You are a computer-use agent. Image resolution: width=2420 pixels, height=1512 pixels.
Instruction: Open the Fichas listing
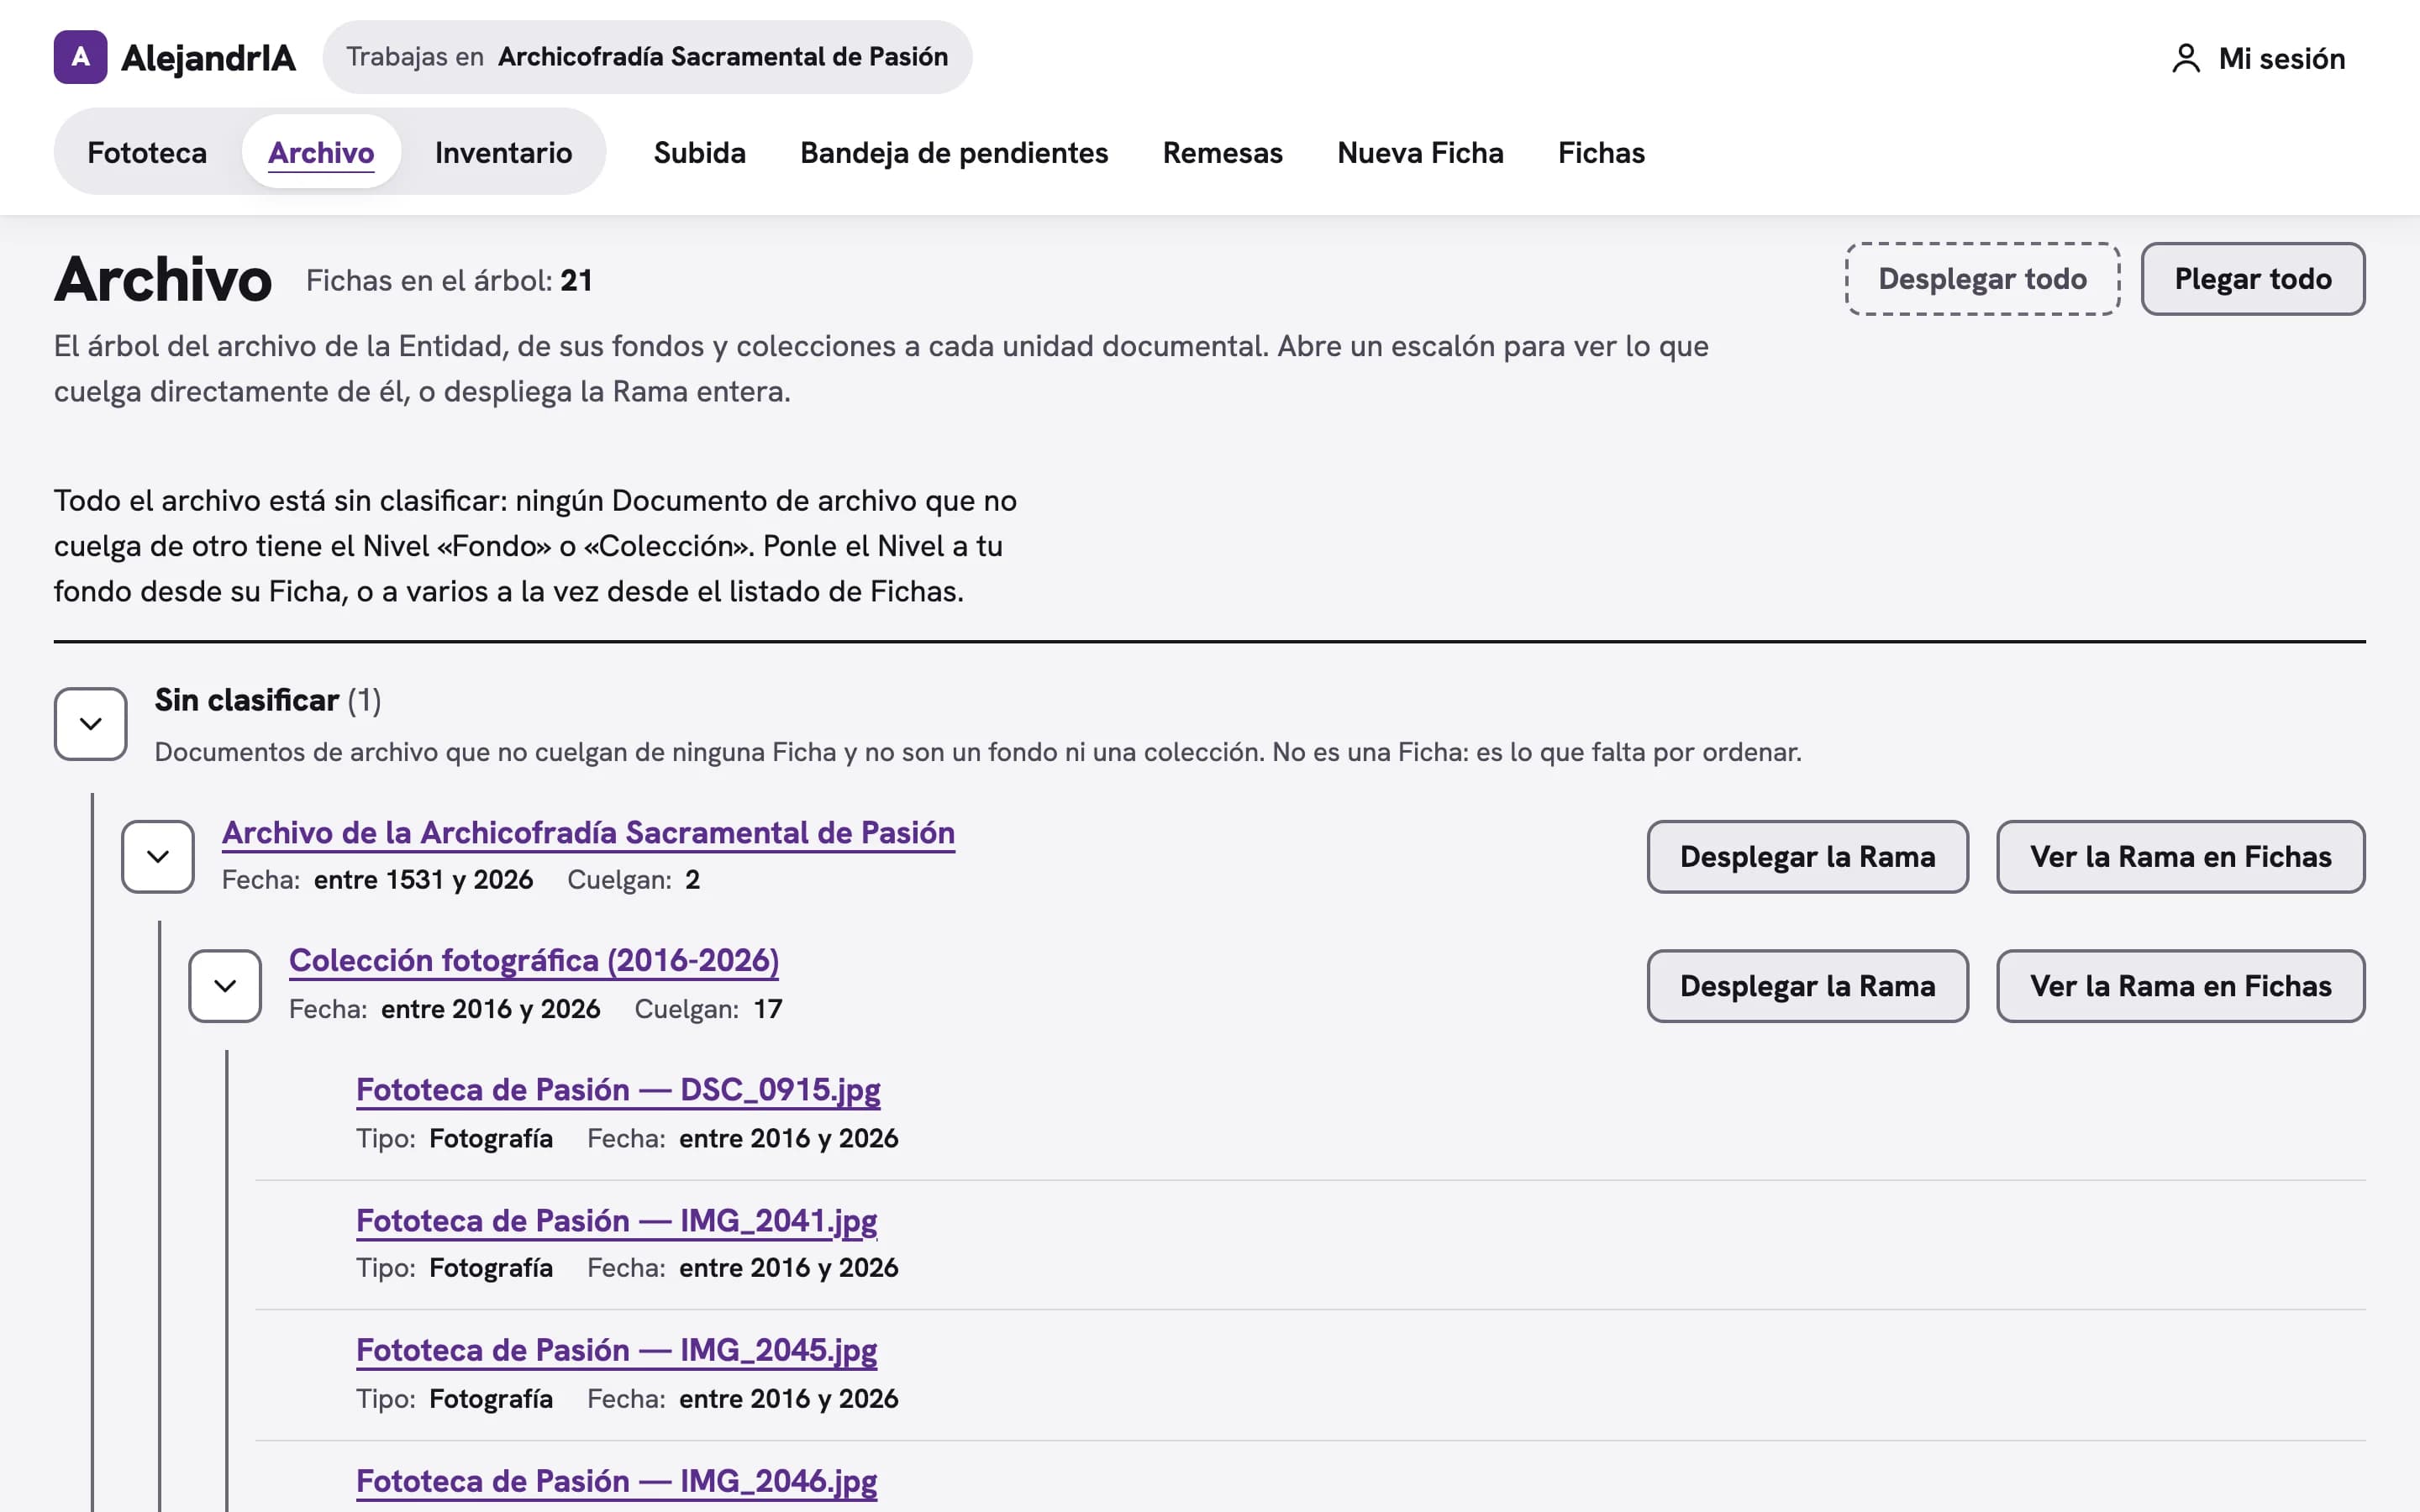pos(1601,152)
